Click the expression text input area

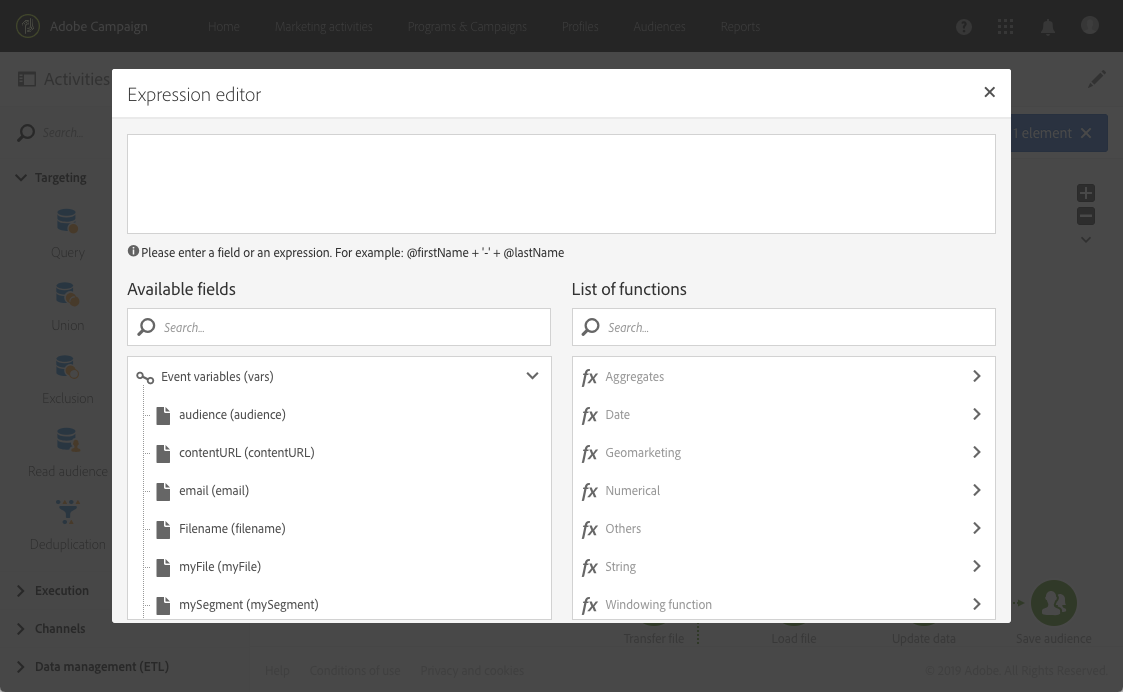(x=561, y=184)
